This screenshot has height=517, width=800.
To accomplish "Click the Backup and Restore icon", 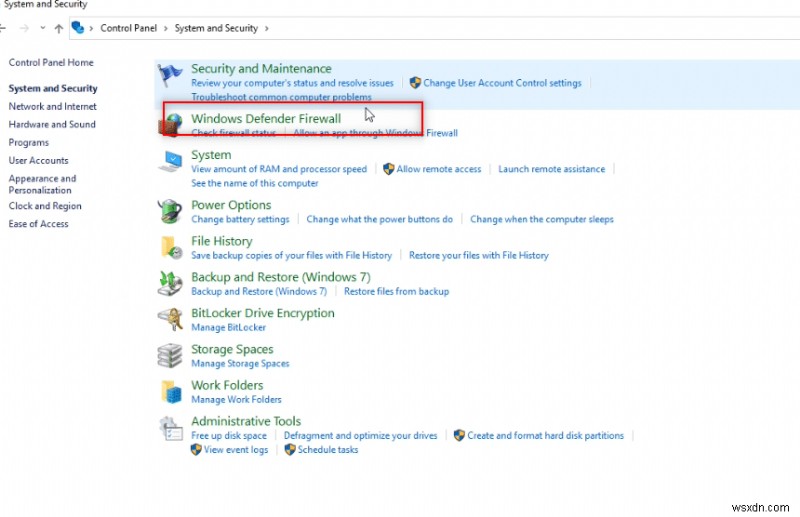I will (171, 283).
